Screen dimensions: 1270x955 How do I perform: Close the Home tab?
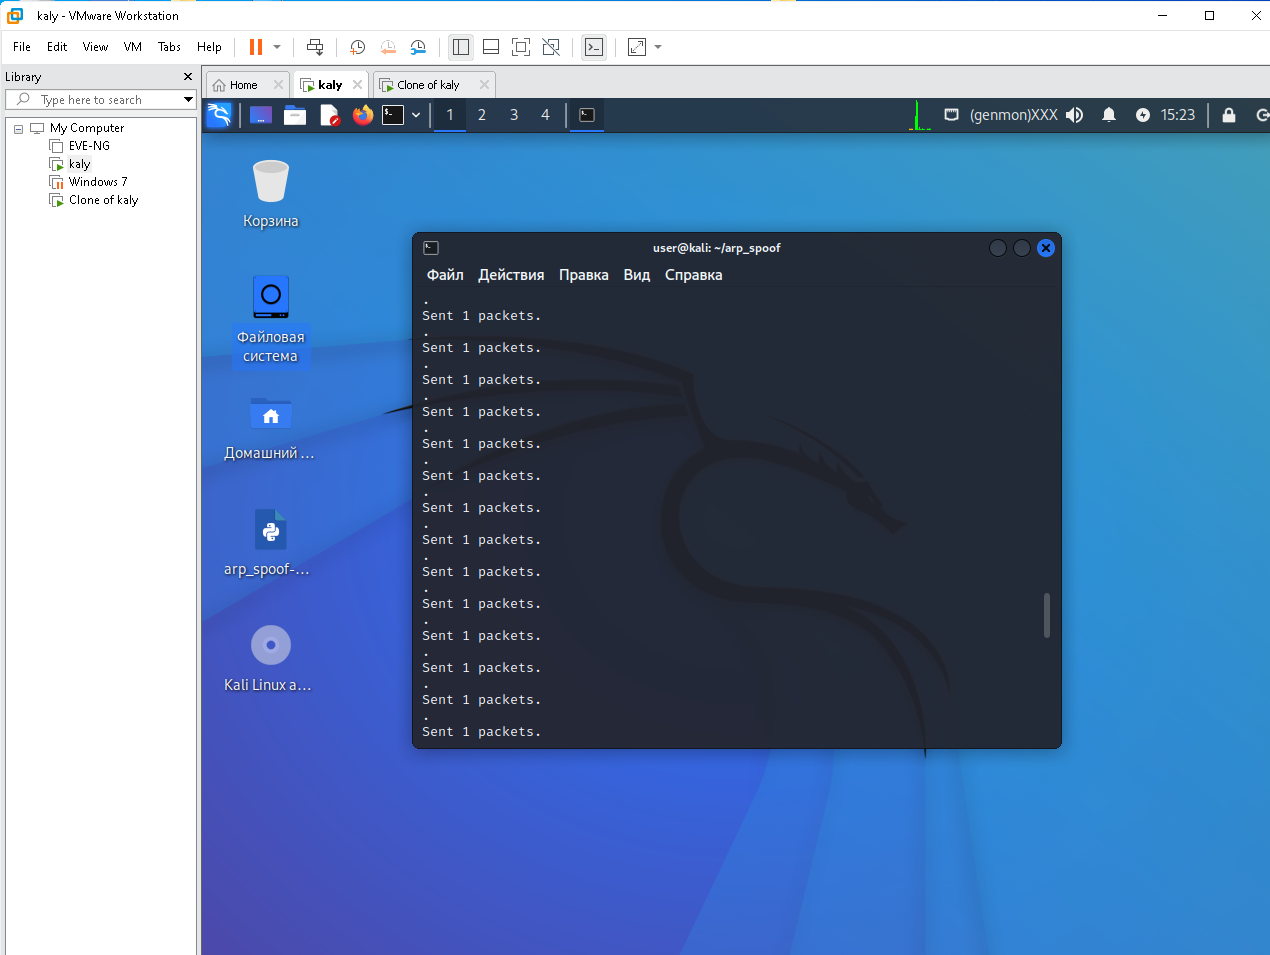click(279, 85)
